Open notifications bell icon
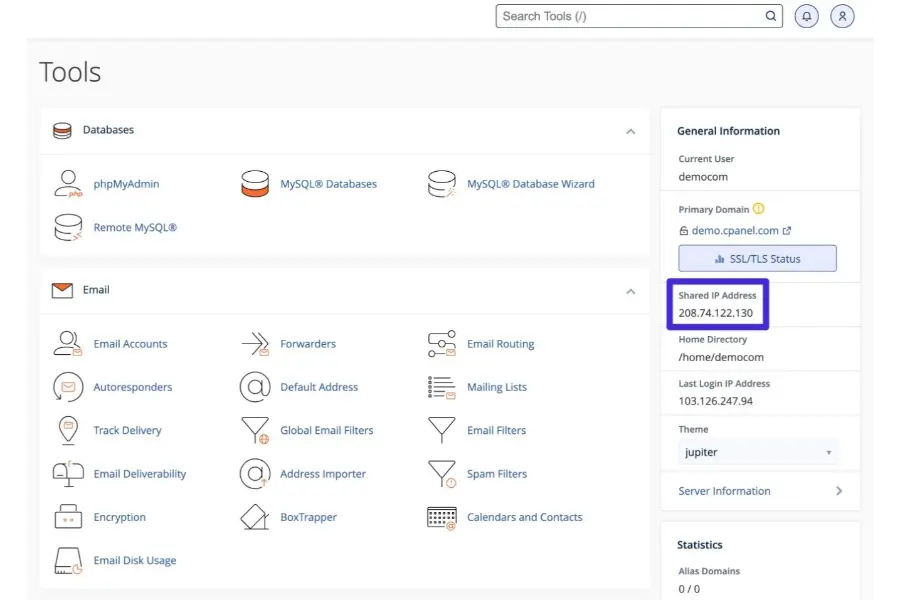 pyautogui.click(x=806, y=16)
